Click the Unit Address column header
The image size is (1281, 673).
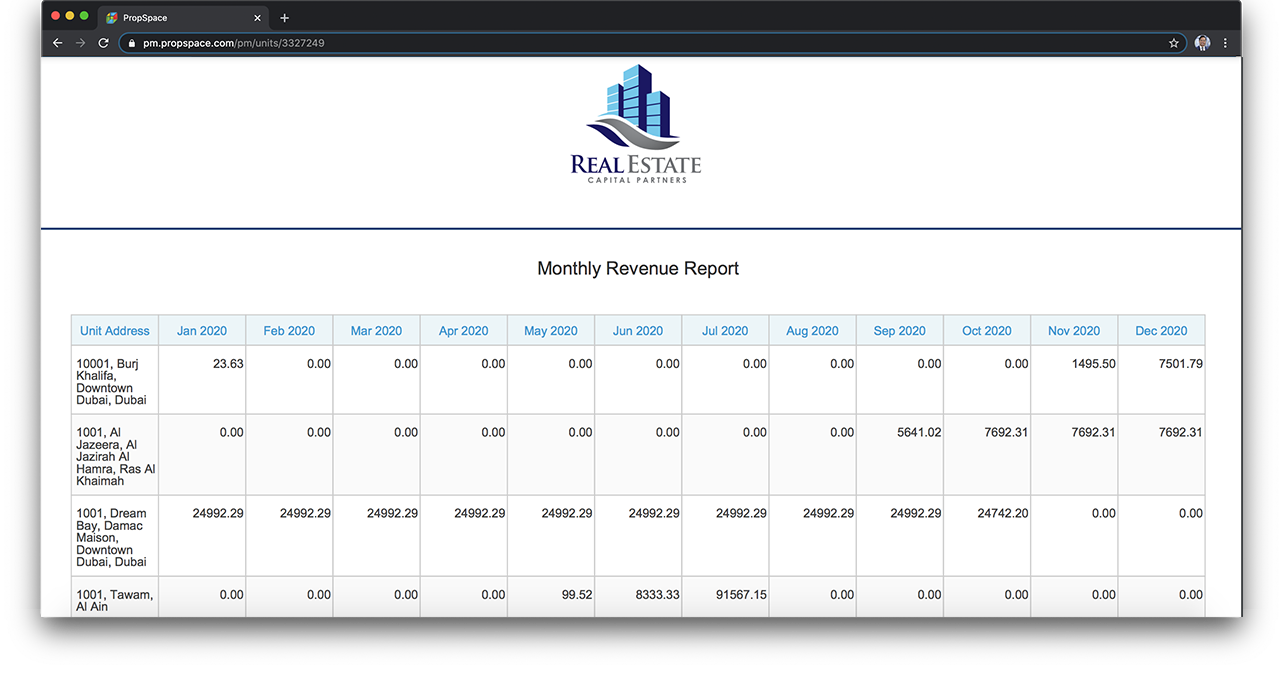coord(115,331)
